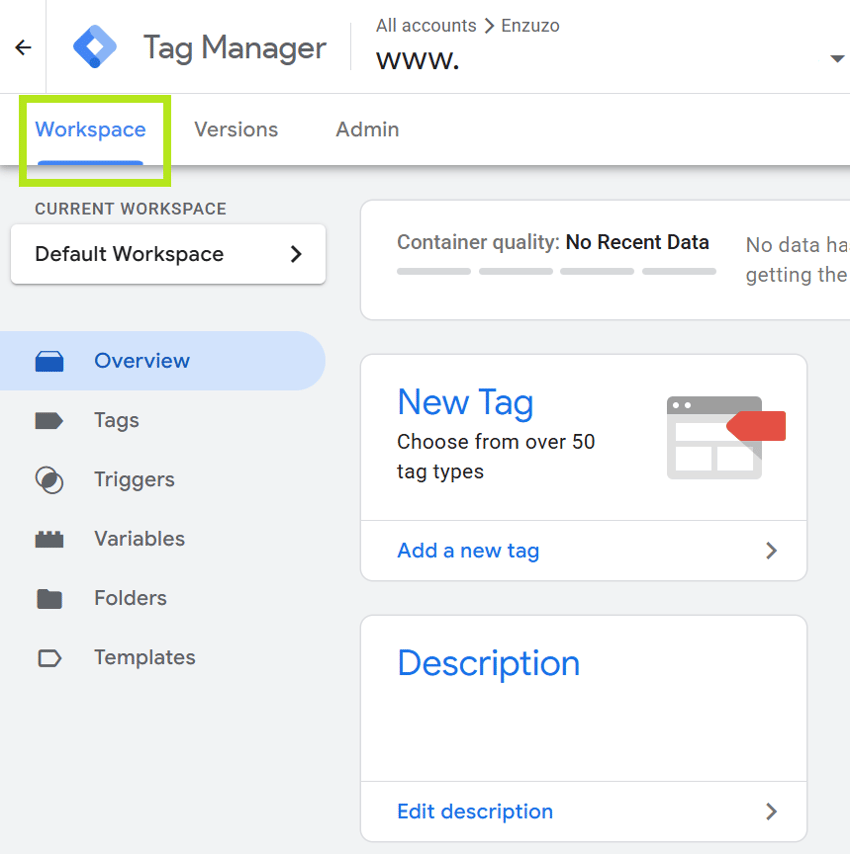
Task: Click the Tag Manager diamond logo
Action: pyautogui.click(x=95, y=46)
